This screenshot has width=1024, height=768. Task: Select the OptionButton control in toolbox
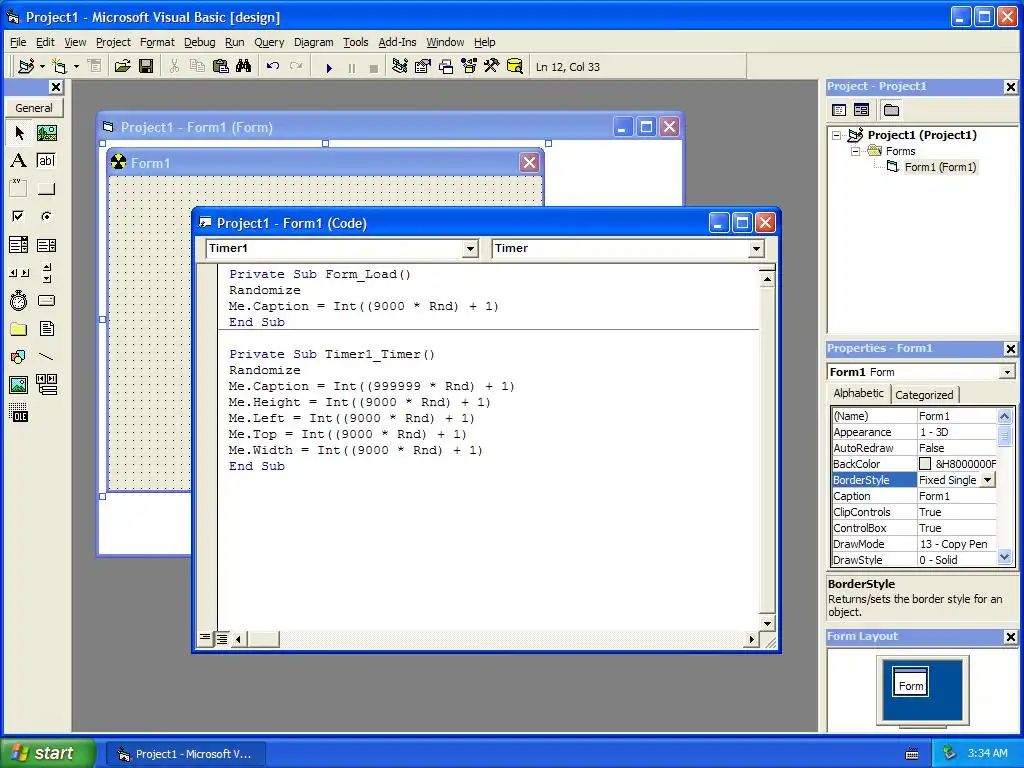pyautogui.click(x=46, y=216)
